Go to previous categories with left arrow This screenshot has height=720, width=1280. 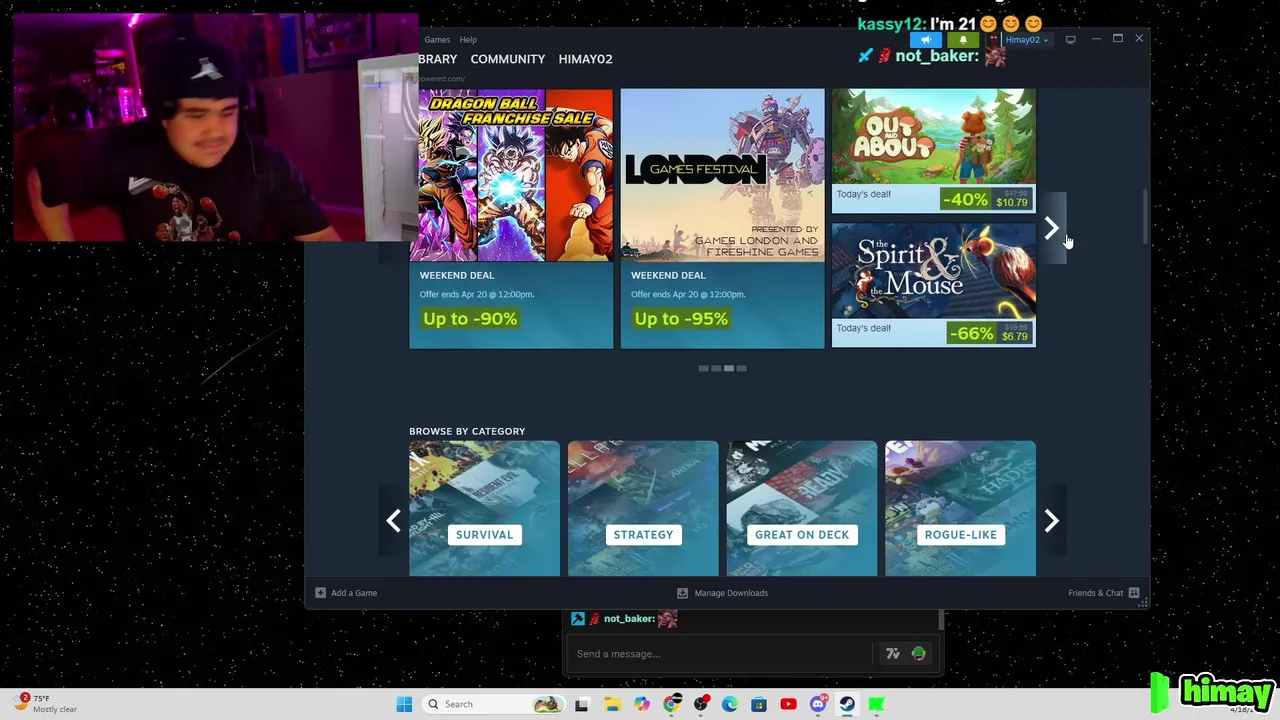[393, 520]
